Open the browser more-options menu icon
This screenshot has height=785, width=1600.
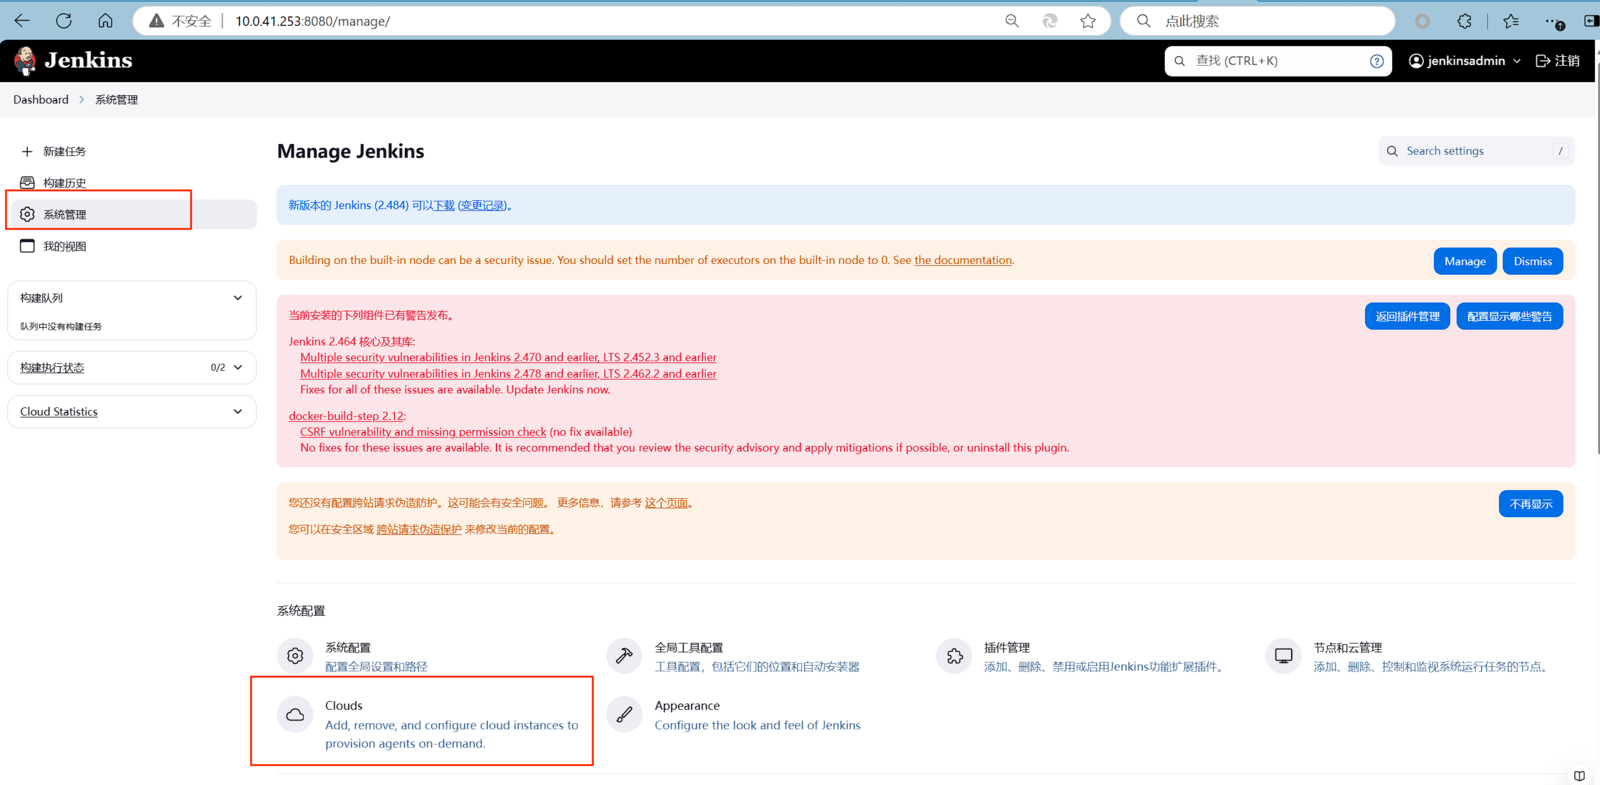pos(1553,21)
